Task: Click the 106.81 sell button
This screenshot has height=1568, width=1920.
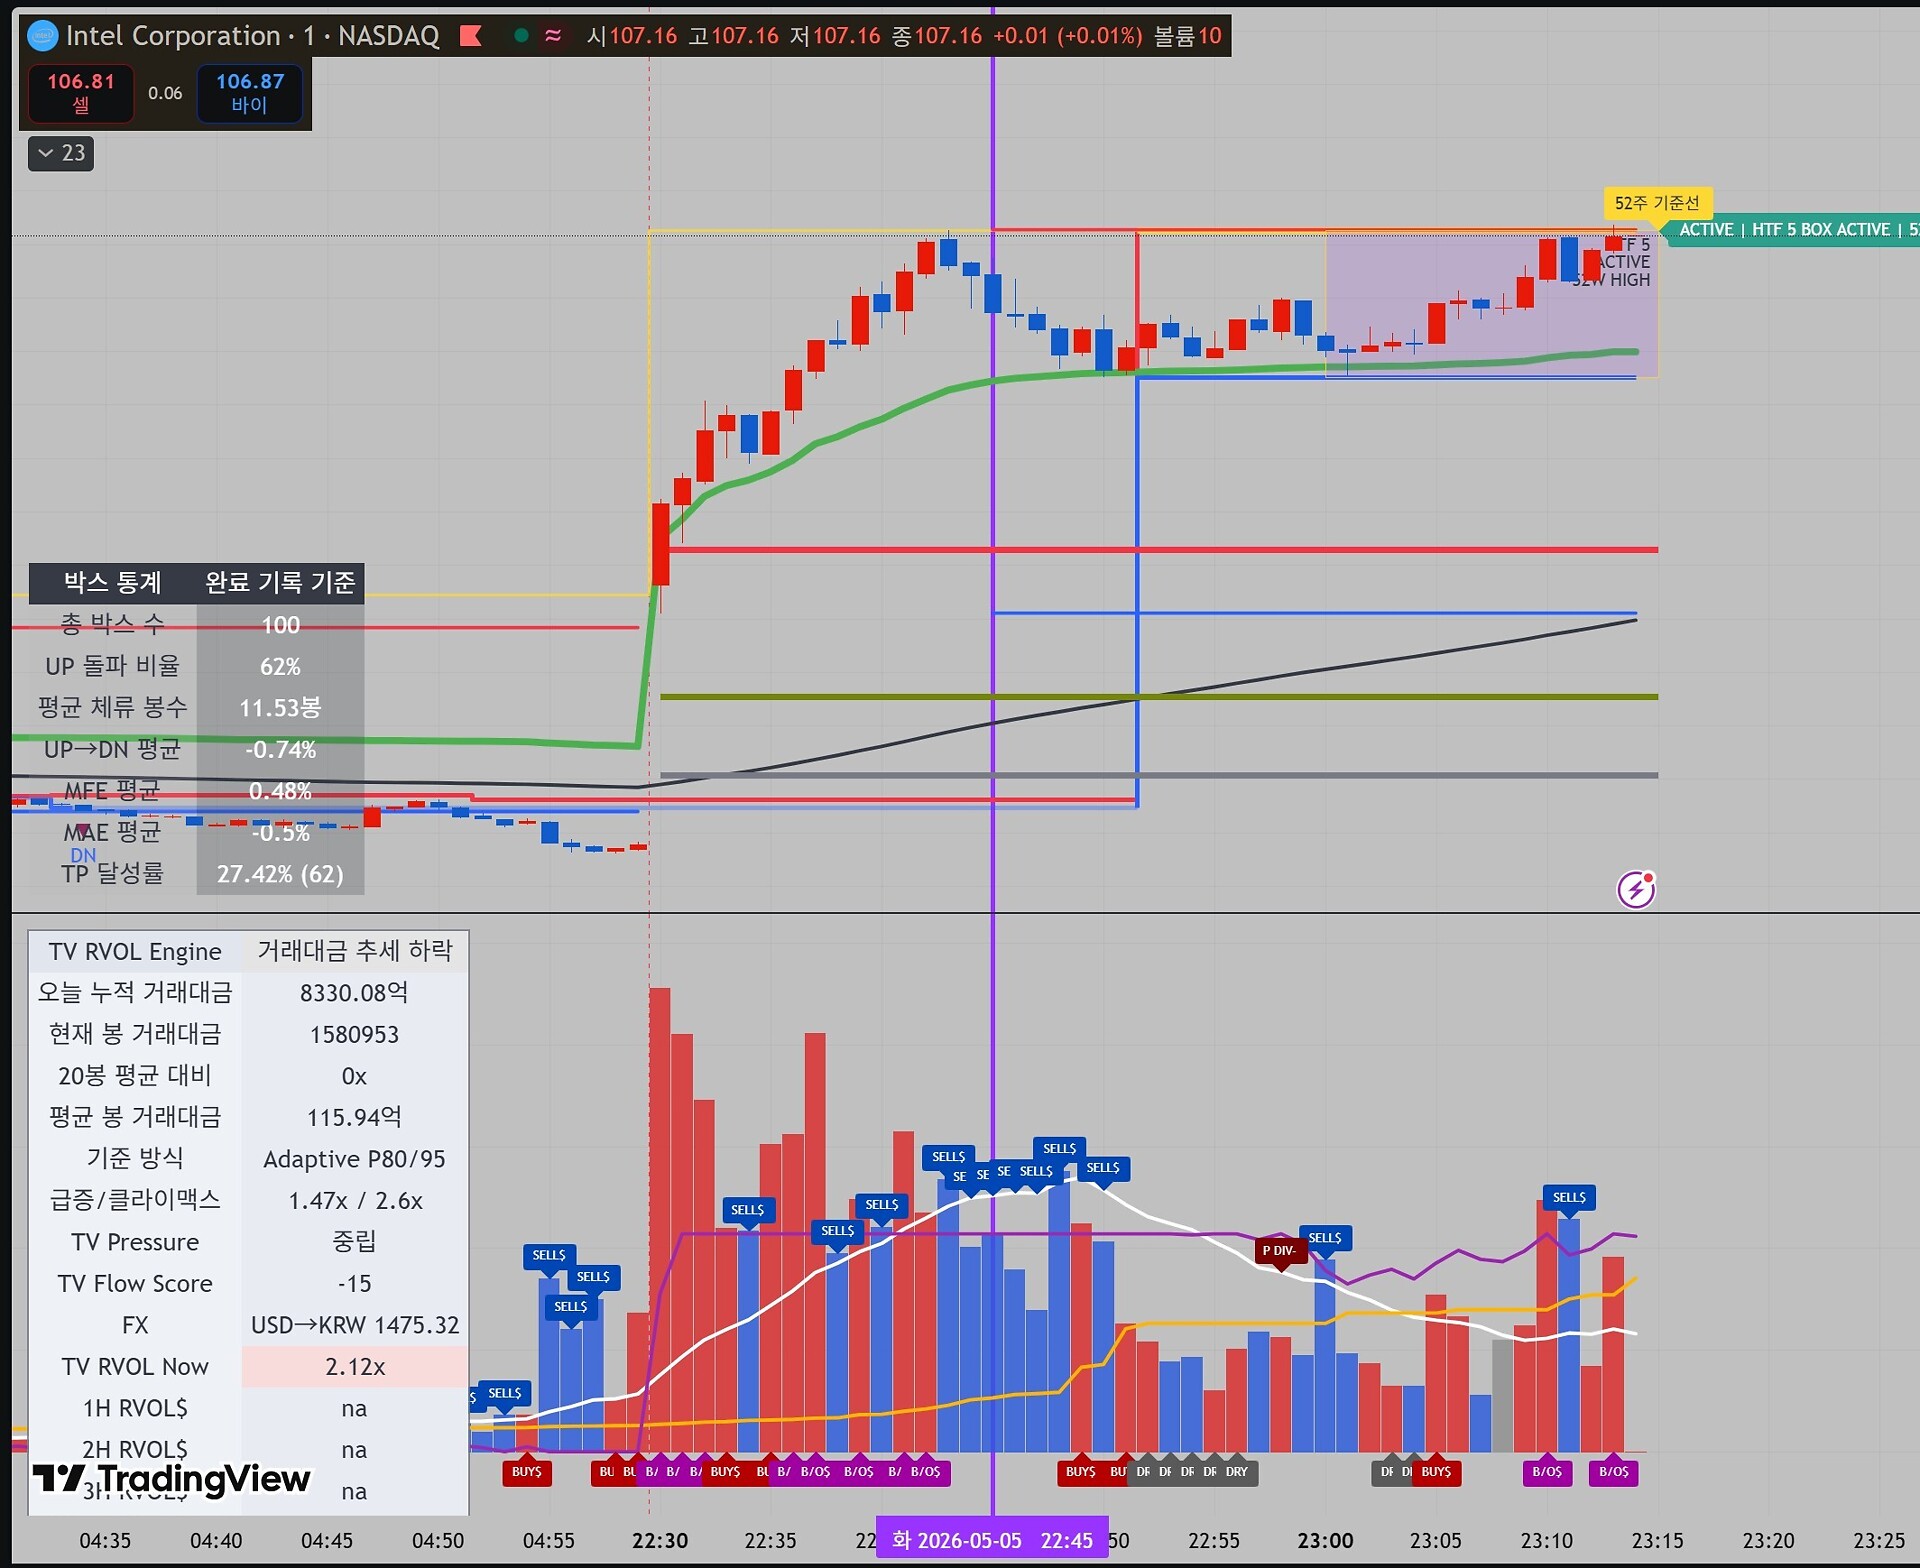Action: 81,92
